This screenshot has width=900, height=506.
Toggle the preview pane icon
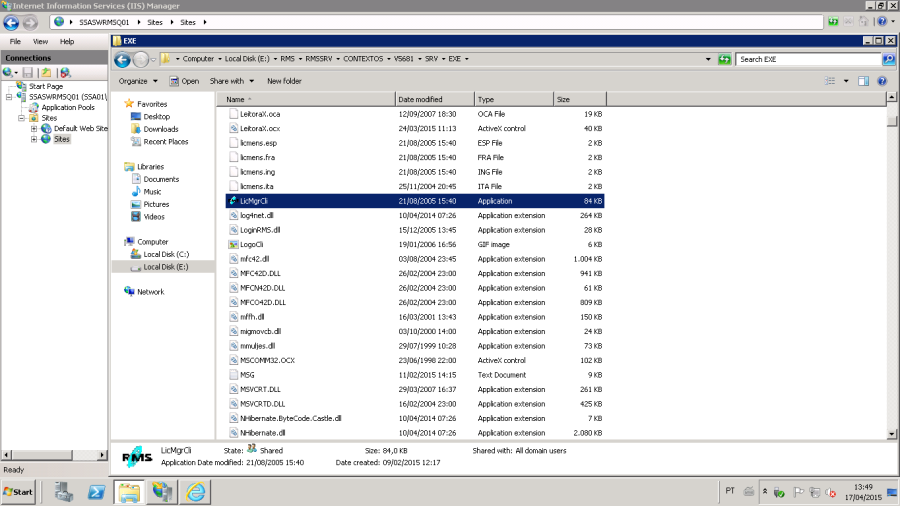tap(863, 81)
